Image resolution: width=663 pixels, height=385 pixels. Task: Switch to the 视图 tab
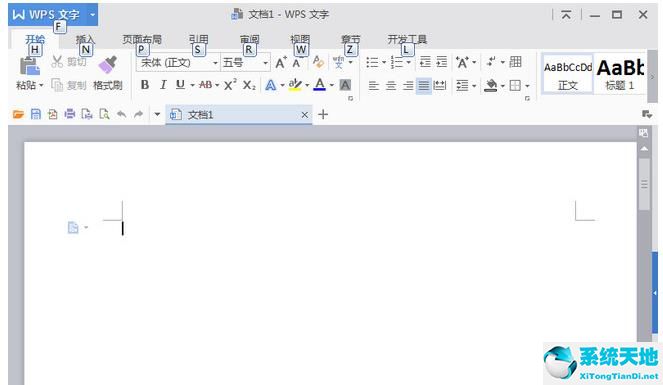coord(300,40)
